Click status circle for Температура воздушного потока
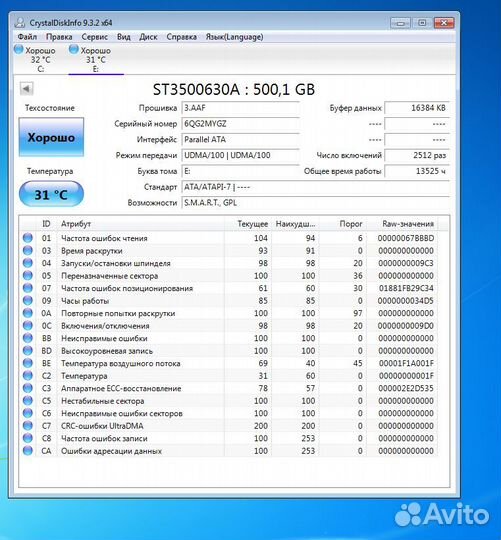The image size is (501, 540). tap(28, 363)
